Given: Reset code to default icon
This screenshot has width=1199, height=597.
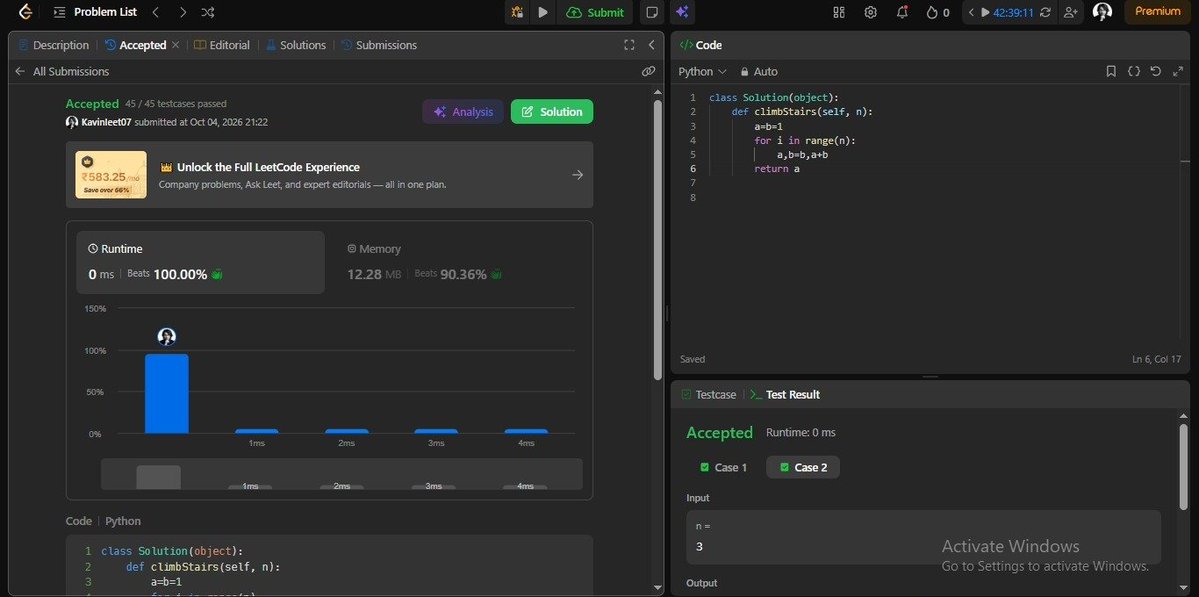Looking at the screenshot, I should pos(1155,71).
